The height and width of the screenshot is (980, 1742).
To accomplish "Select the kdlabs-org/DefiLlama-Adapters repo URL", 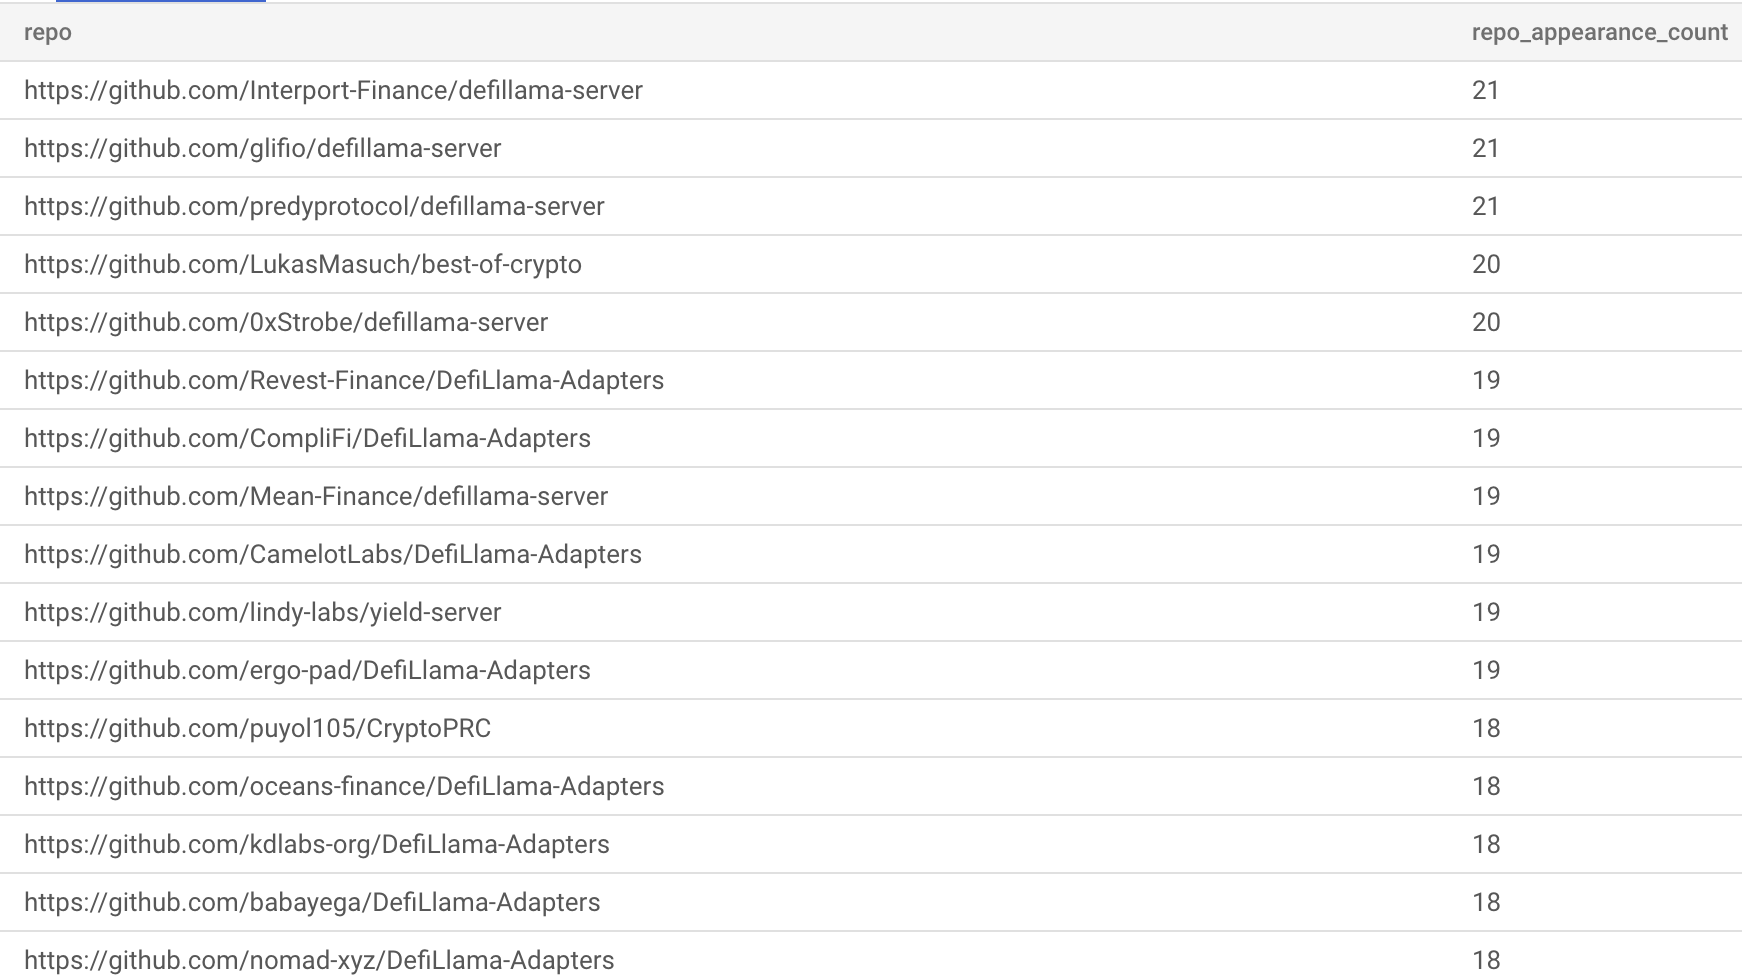I will pos(316,845).
